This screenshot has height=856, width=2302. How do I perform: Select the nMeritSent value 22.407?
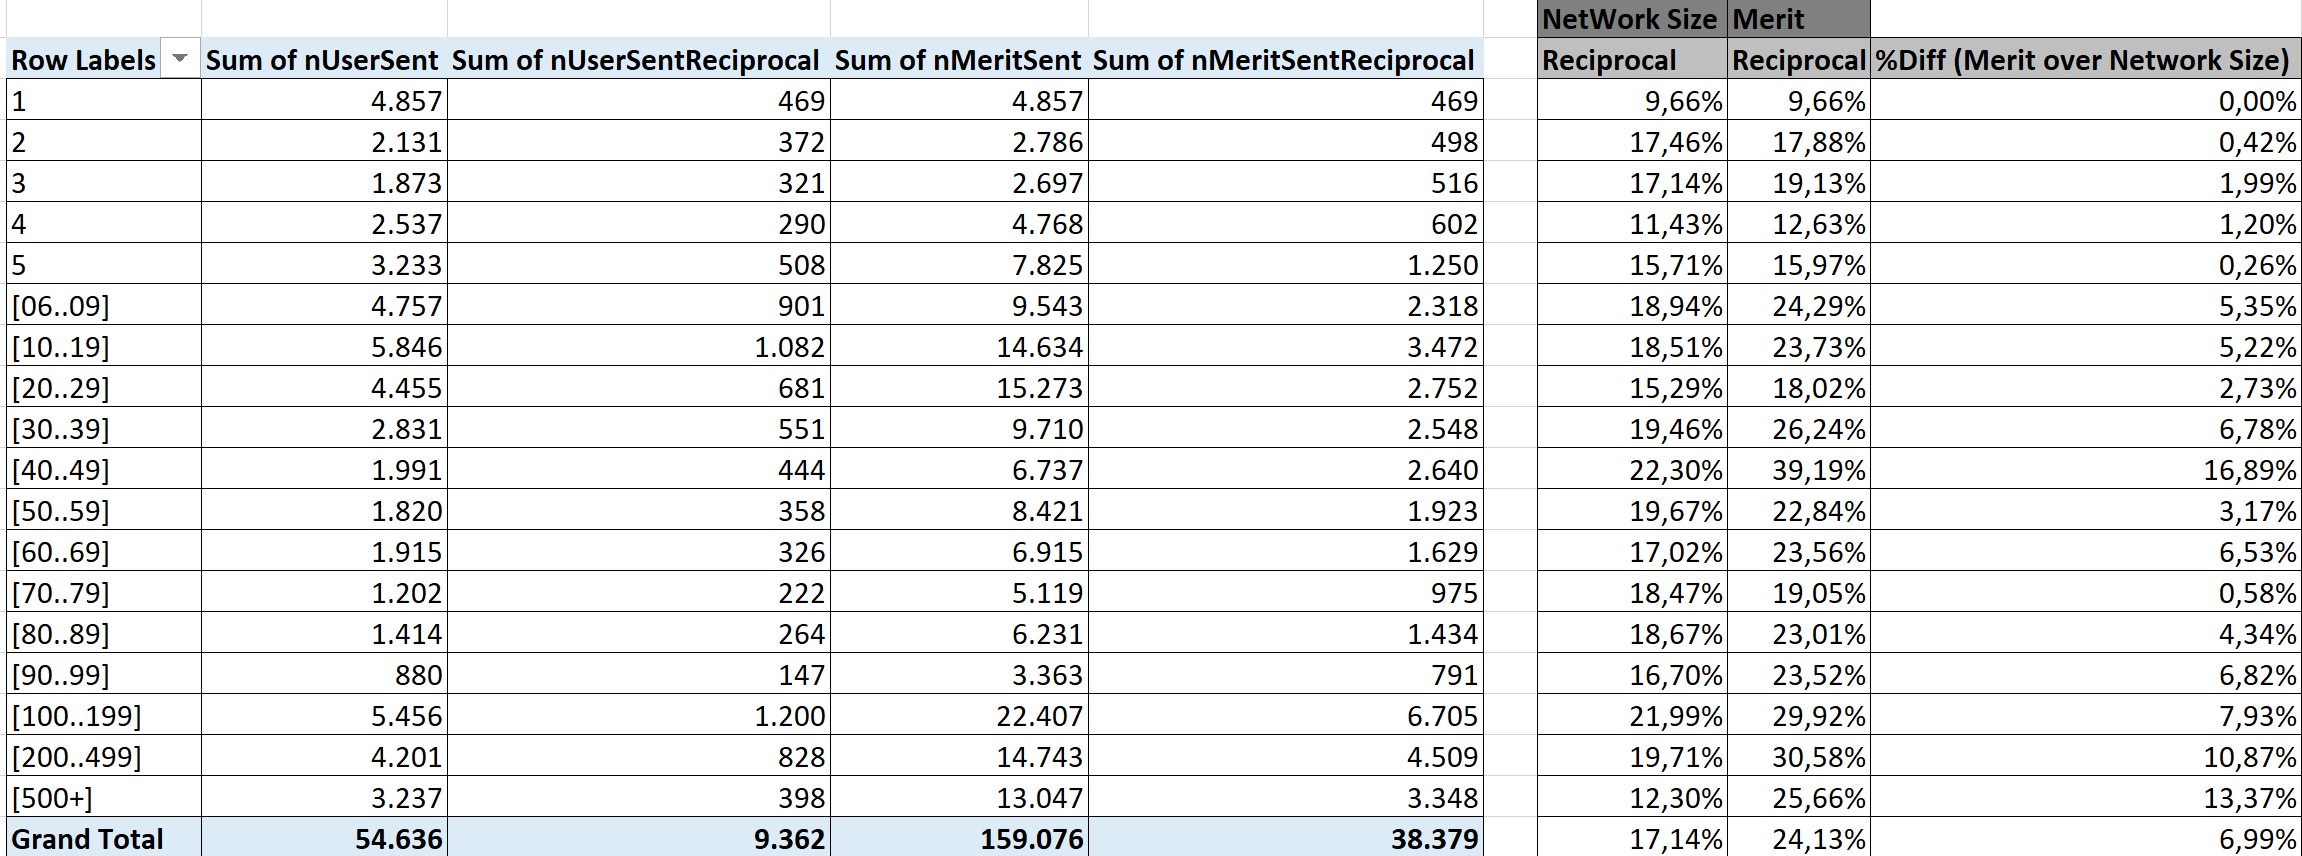point(959,715)
